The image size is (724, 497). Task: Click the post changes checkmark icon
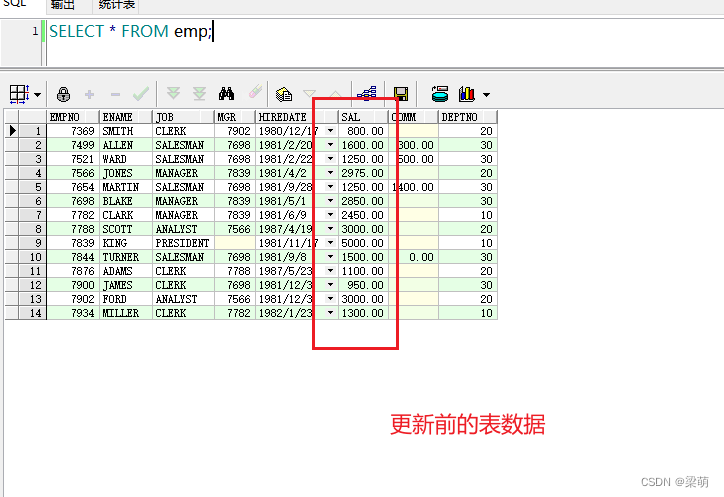click(141, 94)
